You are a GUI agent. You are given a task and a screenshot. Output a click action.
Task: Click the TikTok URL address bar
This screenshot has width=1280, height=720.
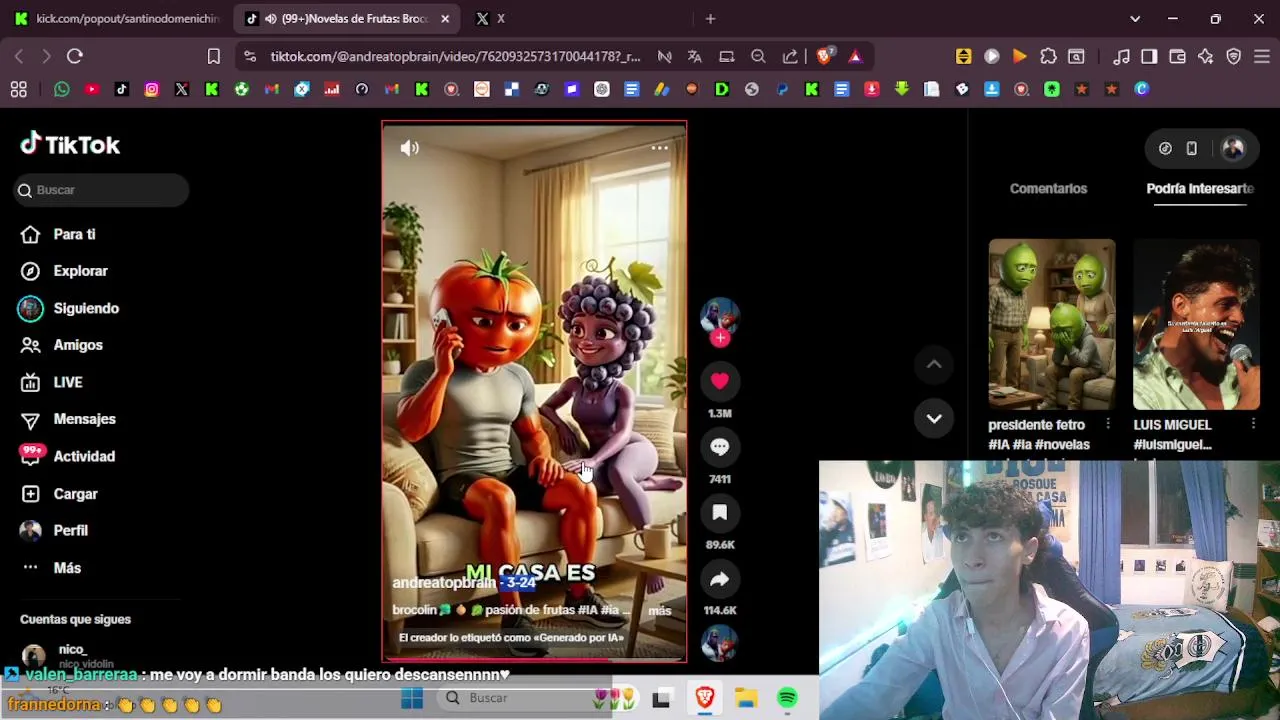(455, 56)
